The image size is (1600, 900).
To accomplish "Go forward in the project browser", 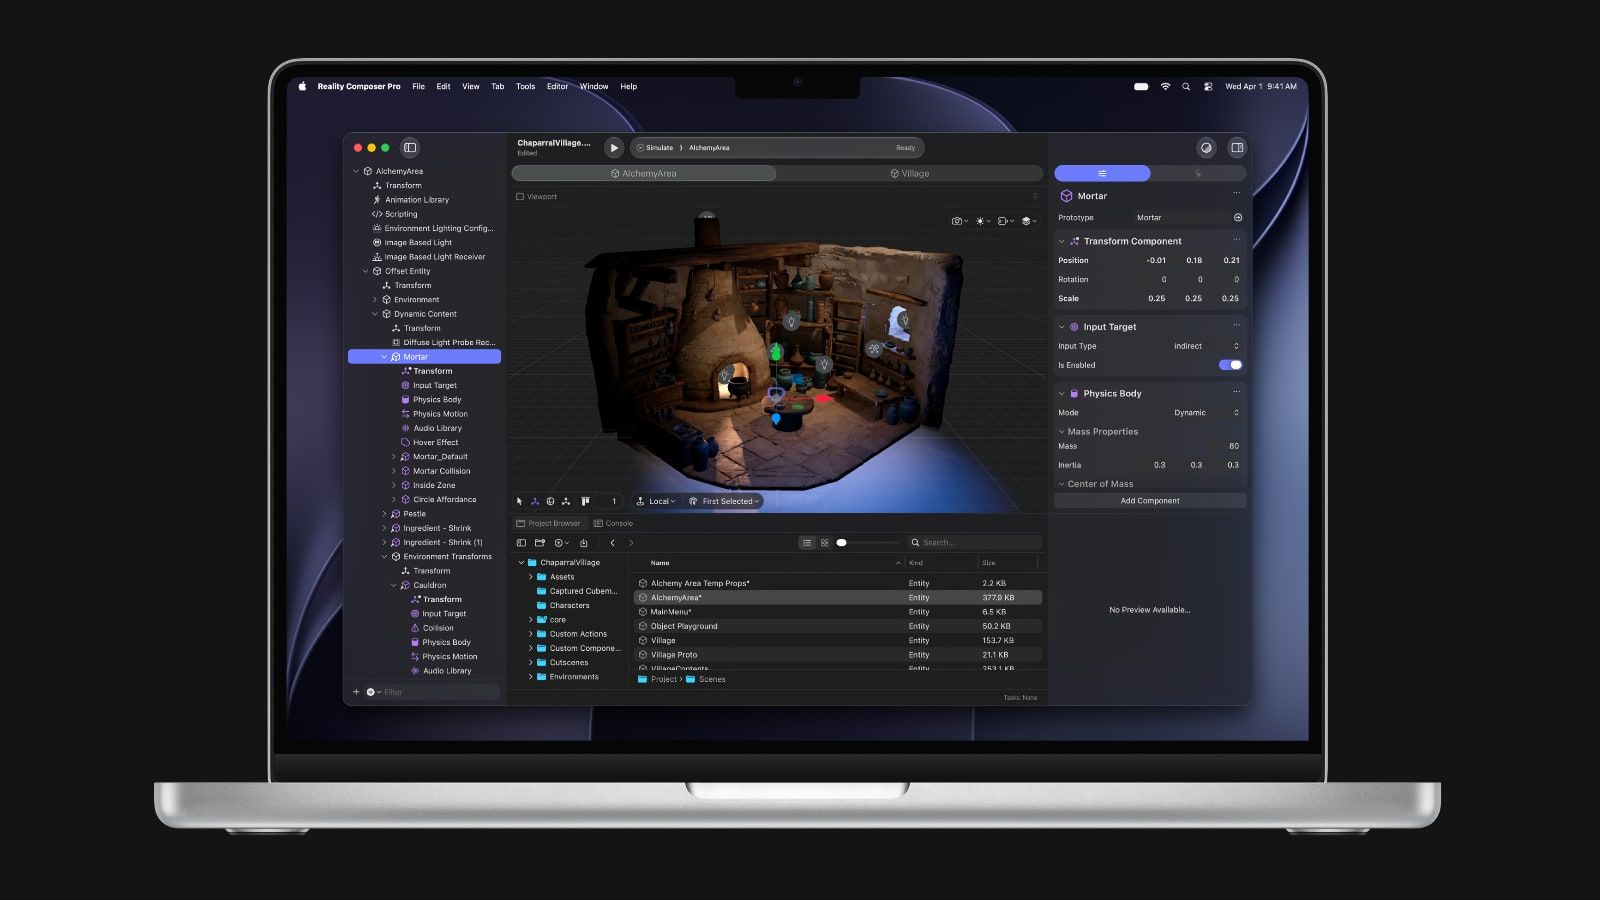I will 631,543.
